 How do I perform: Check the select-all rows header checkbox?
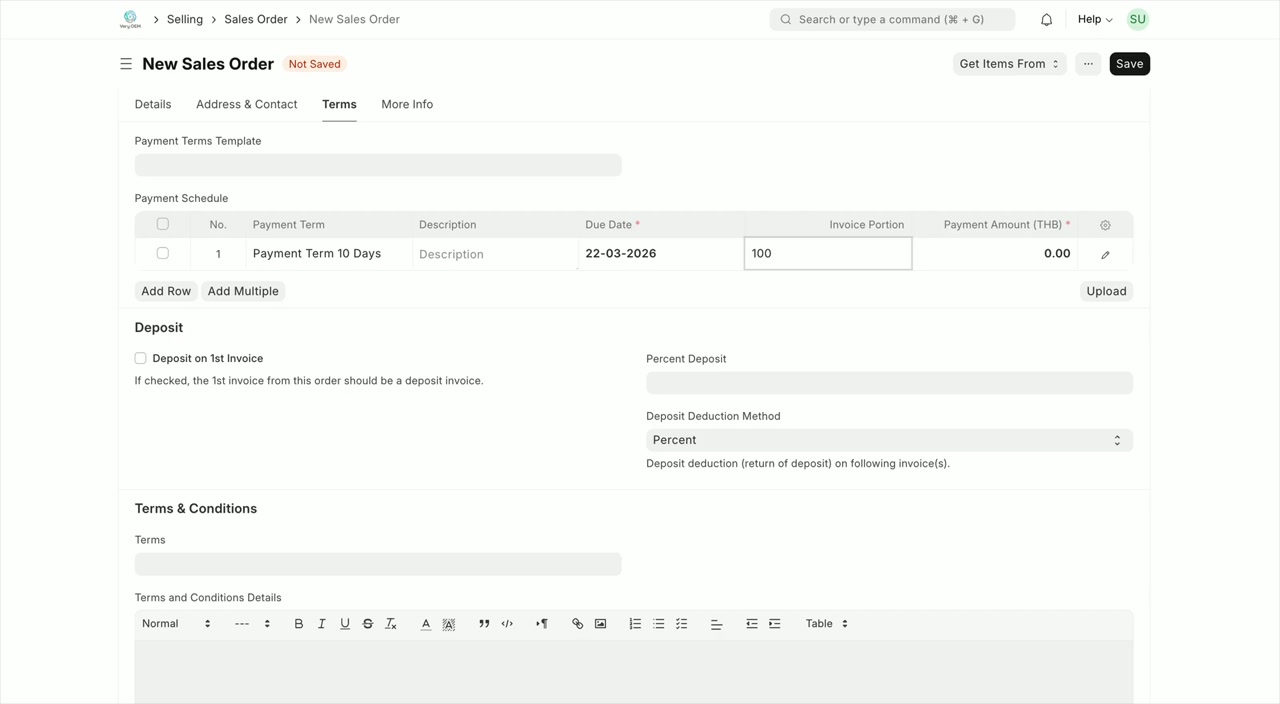click(x=163, y=224)
